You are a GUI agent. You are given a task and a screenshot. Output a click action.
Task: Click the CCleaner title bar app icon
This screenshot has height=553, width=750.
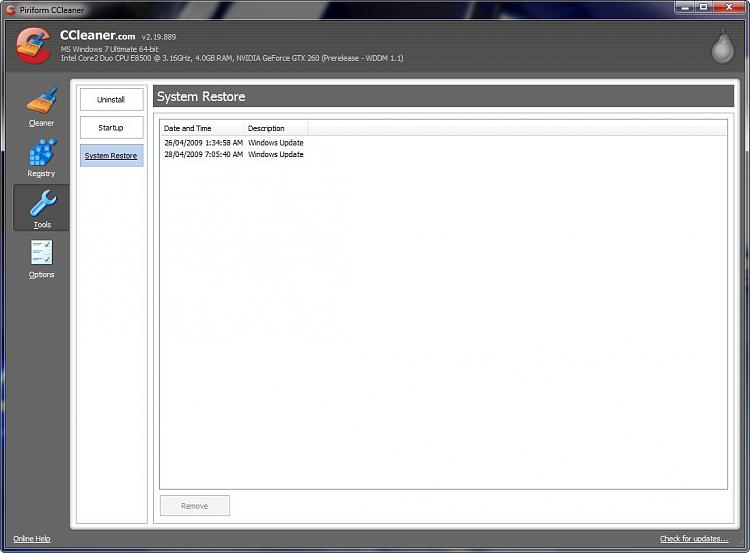pos(11,10)
